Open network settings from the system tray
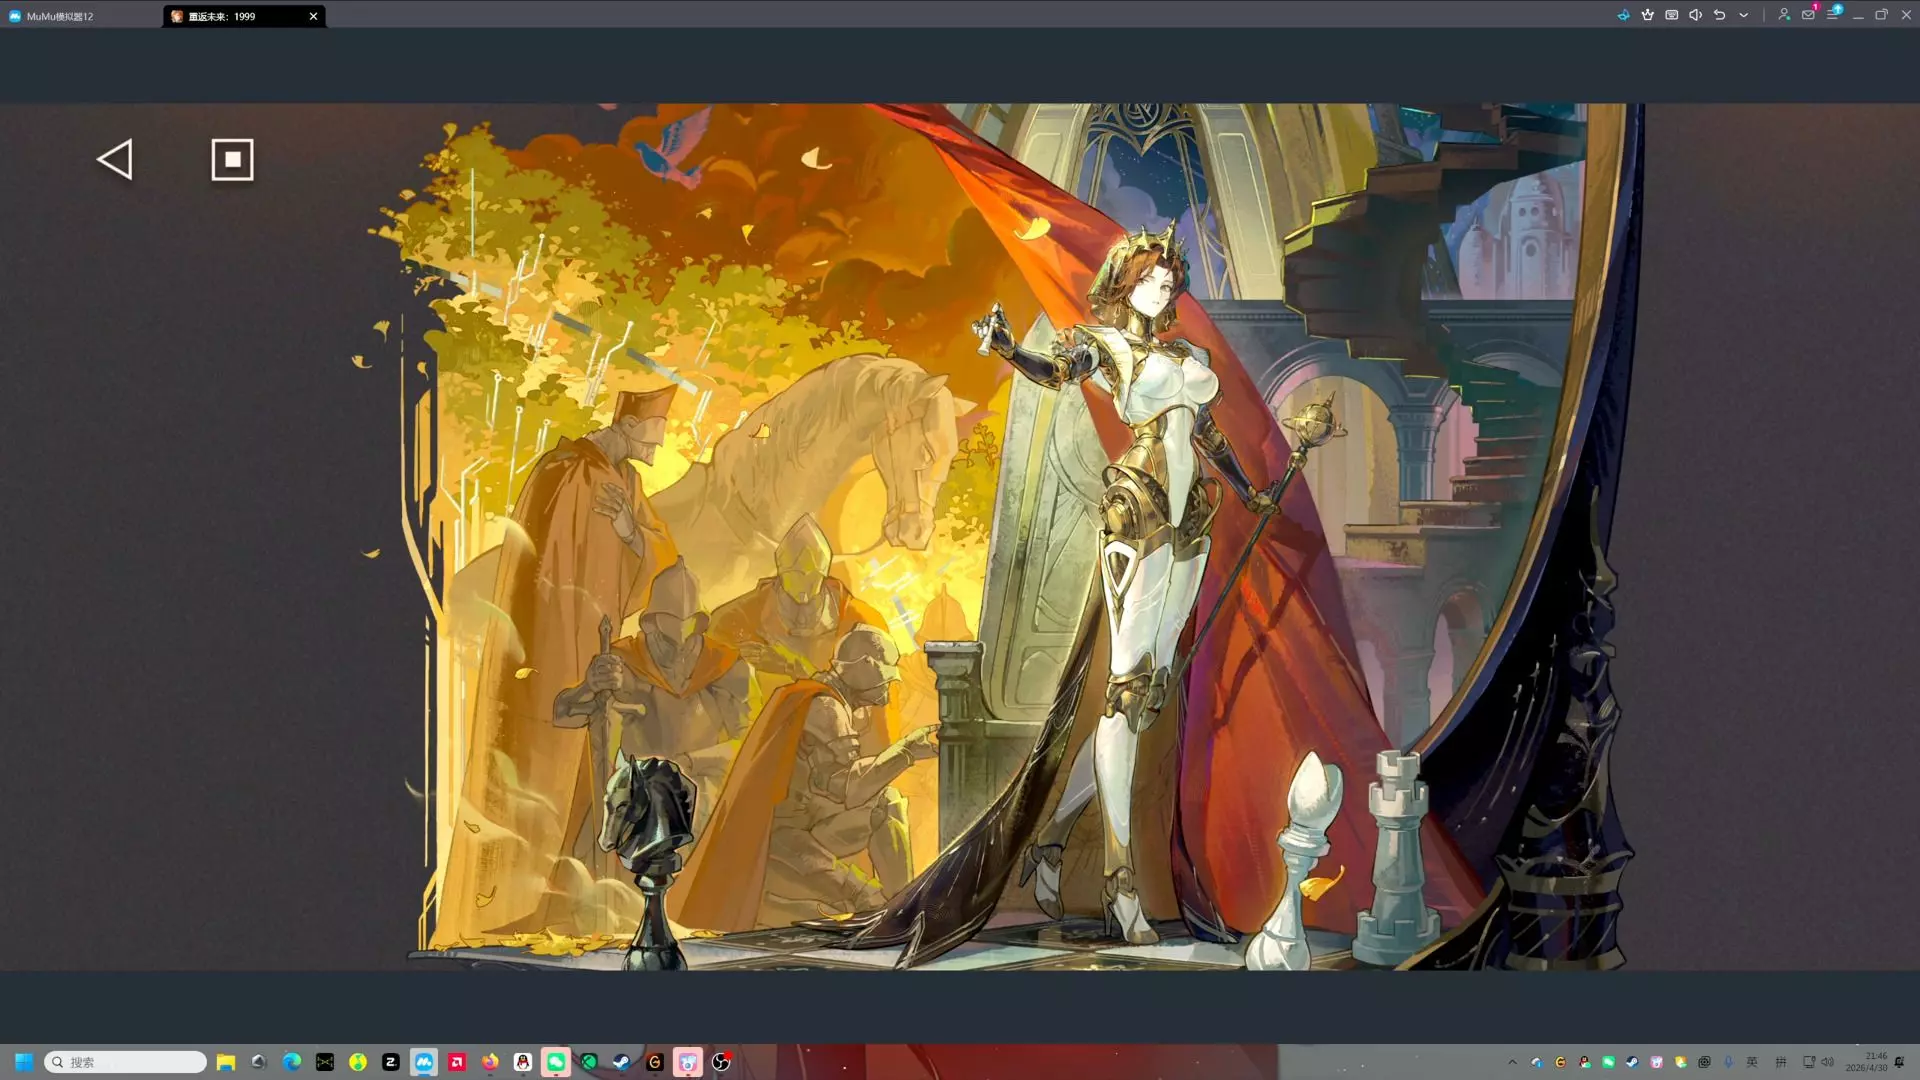This screenshot has width=1920, height=1080. point(1809,1062)
